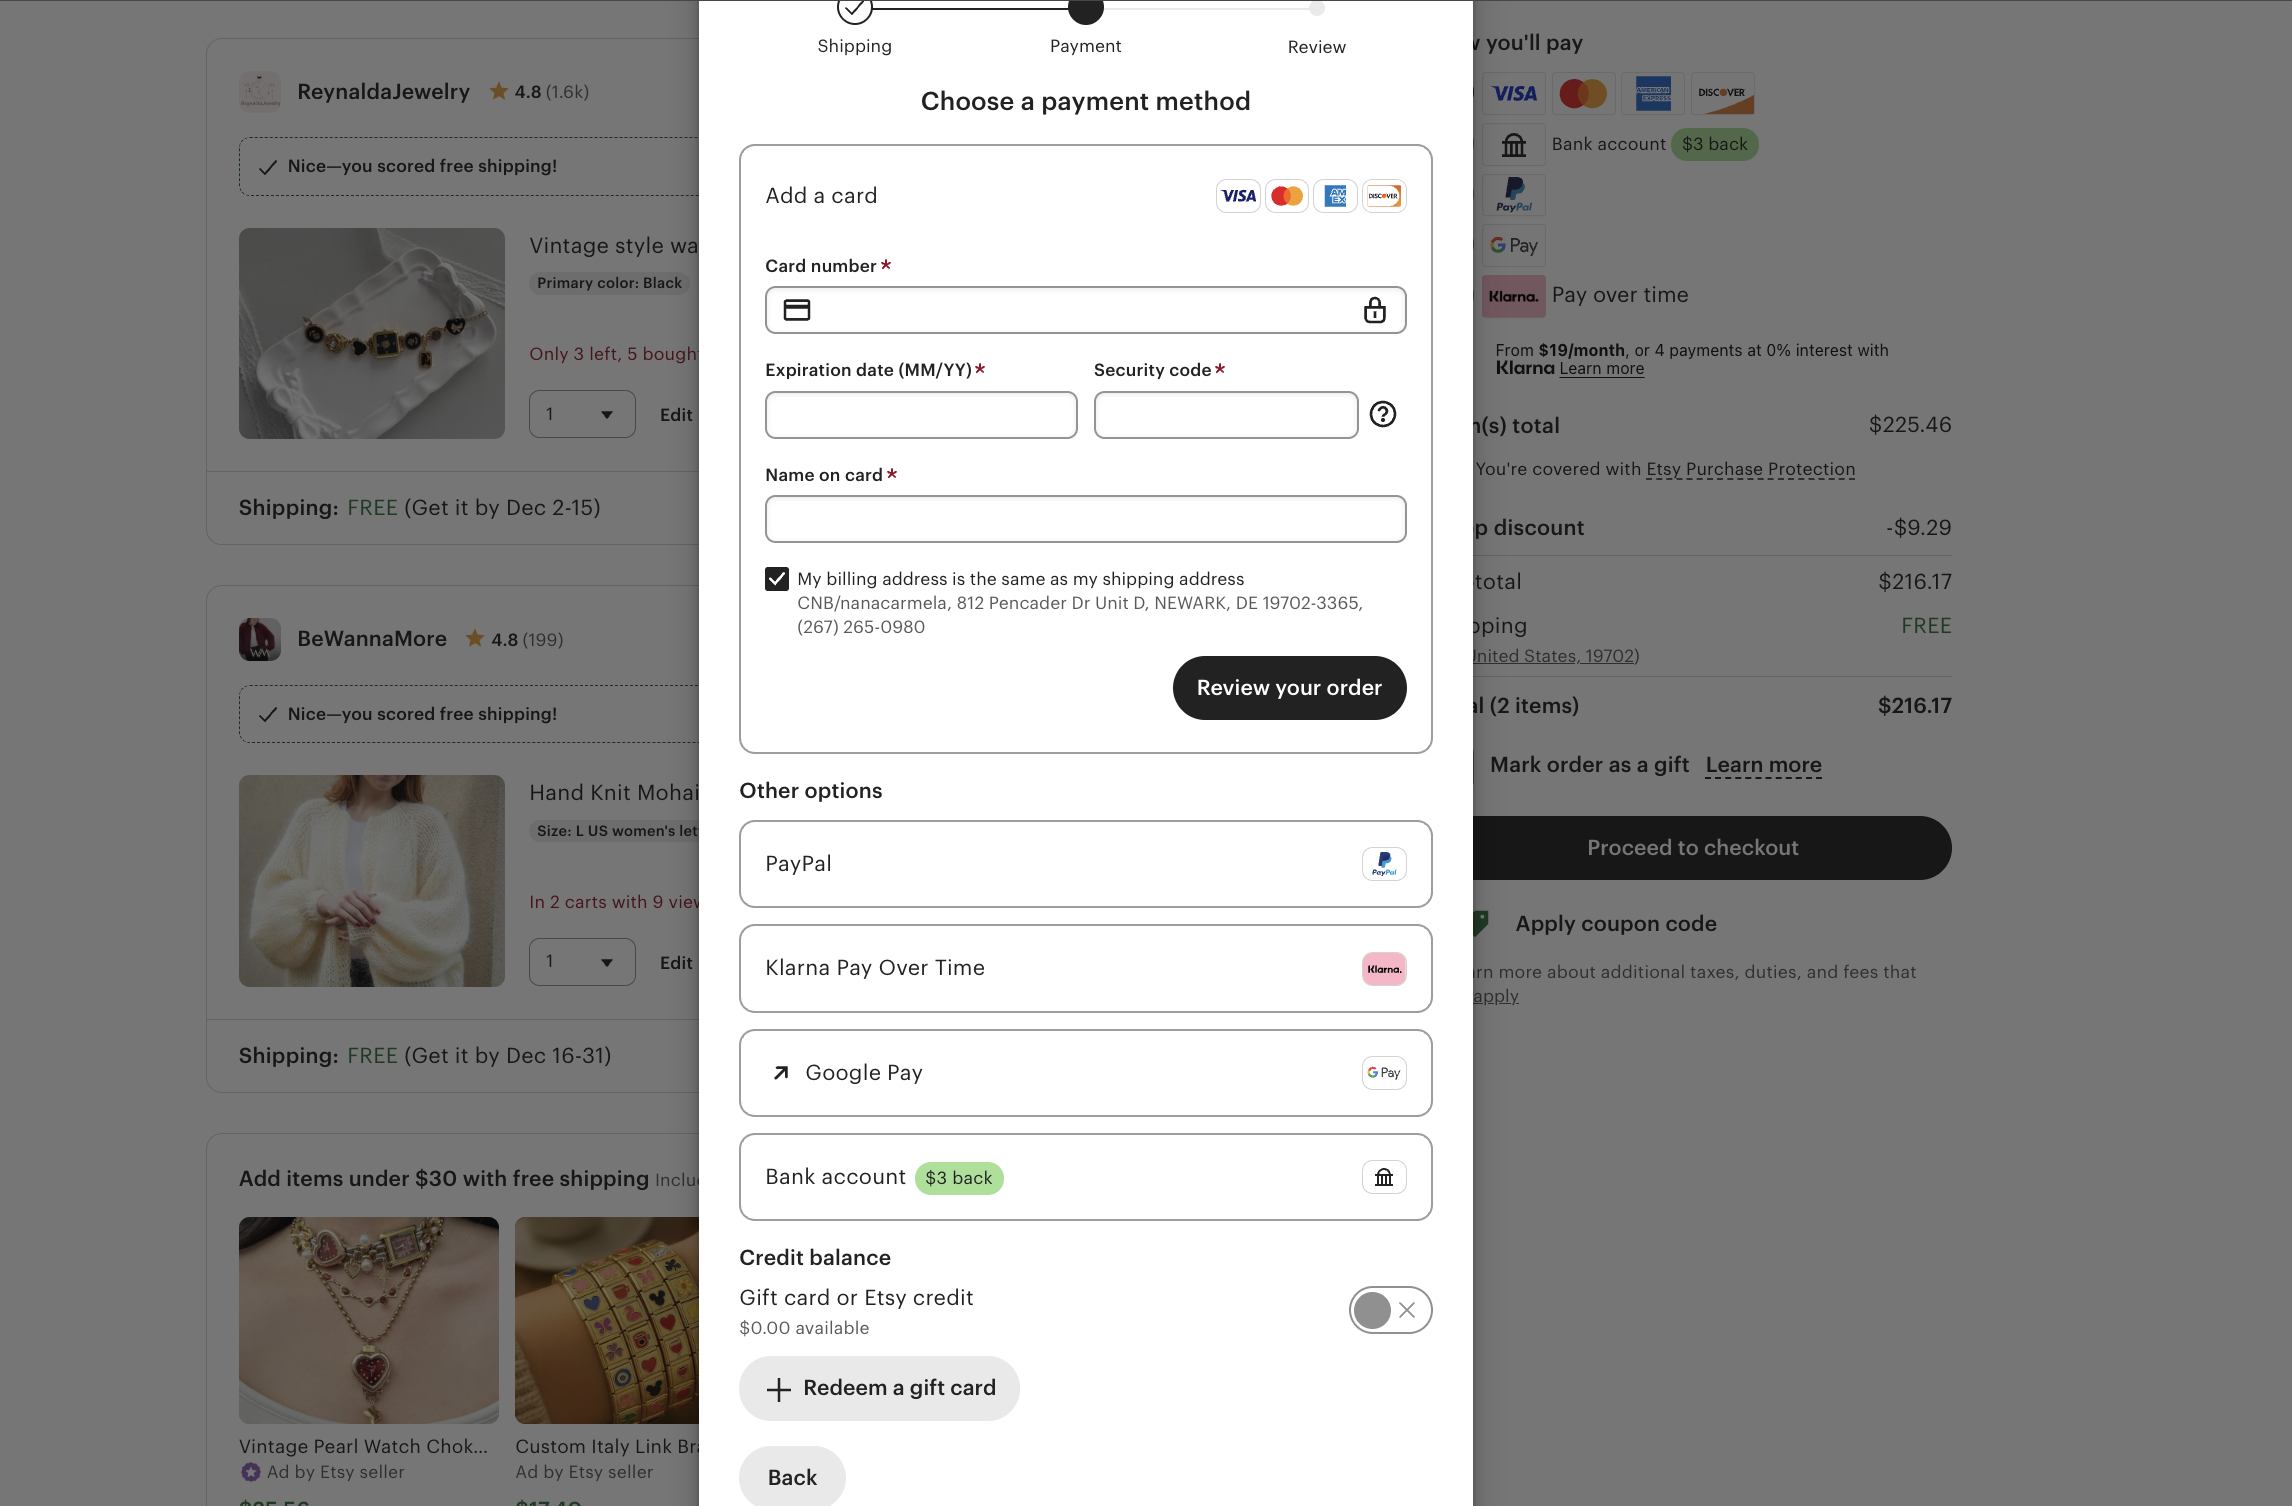2292x1506 pixels.
Task: Open quantity dropdown for the vintage bracelet
Action: point(582,414)
